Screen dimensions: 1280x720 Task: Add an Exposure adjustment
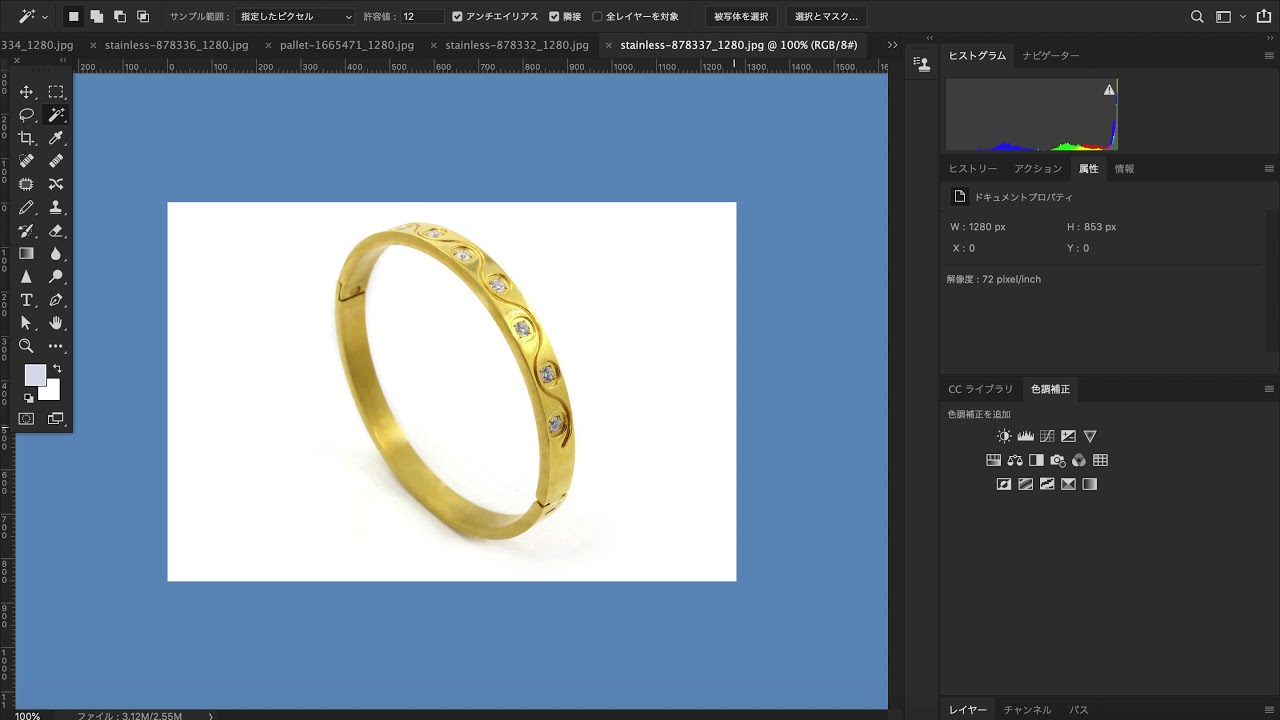coord(1068,436)
